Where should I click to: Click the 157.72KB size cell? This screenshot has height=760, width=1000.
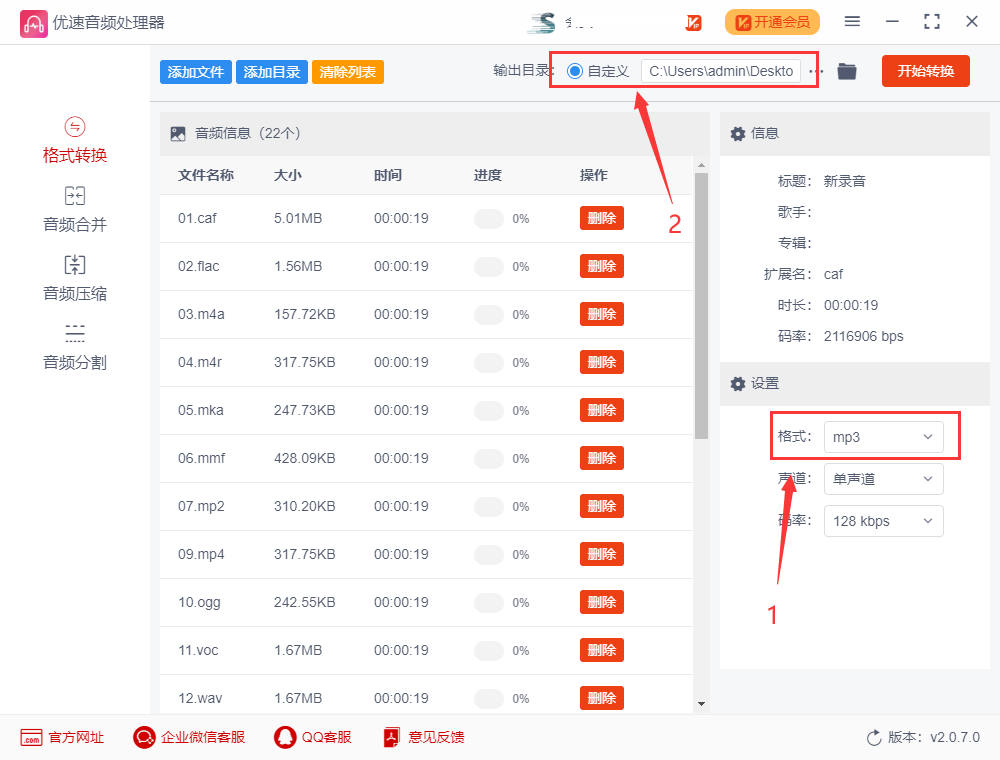[304, 314]
